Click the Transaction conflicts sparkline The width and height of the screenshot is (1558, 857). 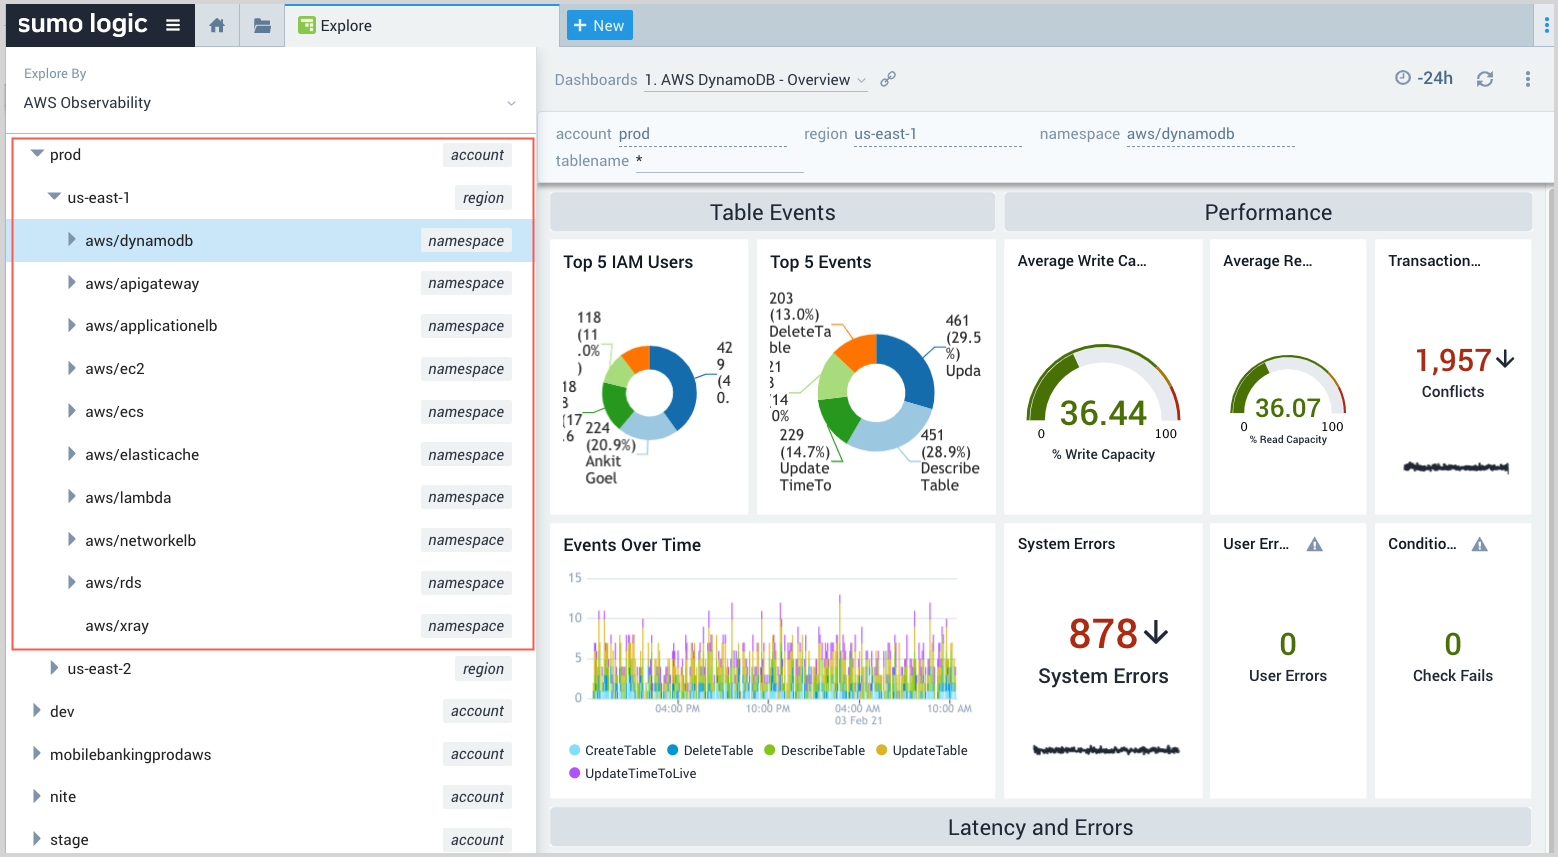click(1456, 467)
